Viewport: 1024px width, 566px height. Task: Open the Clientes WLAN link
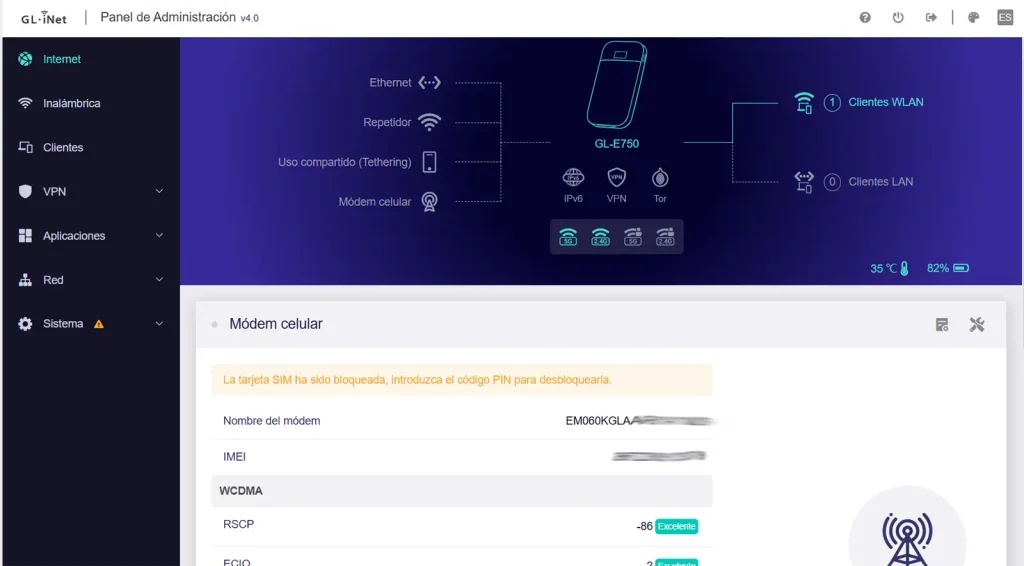(x=886, y=102)
